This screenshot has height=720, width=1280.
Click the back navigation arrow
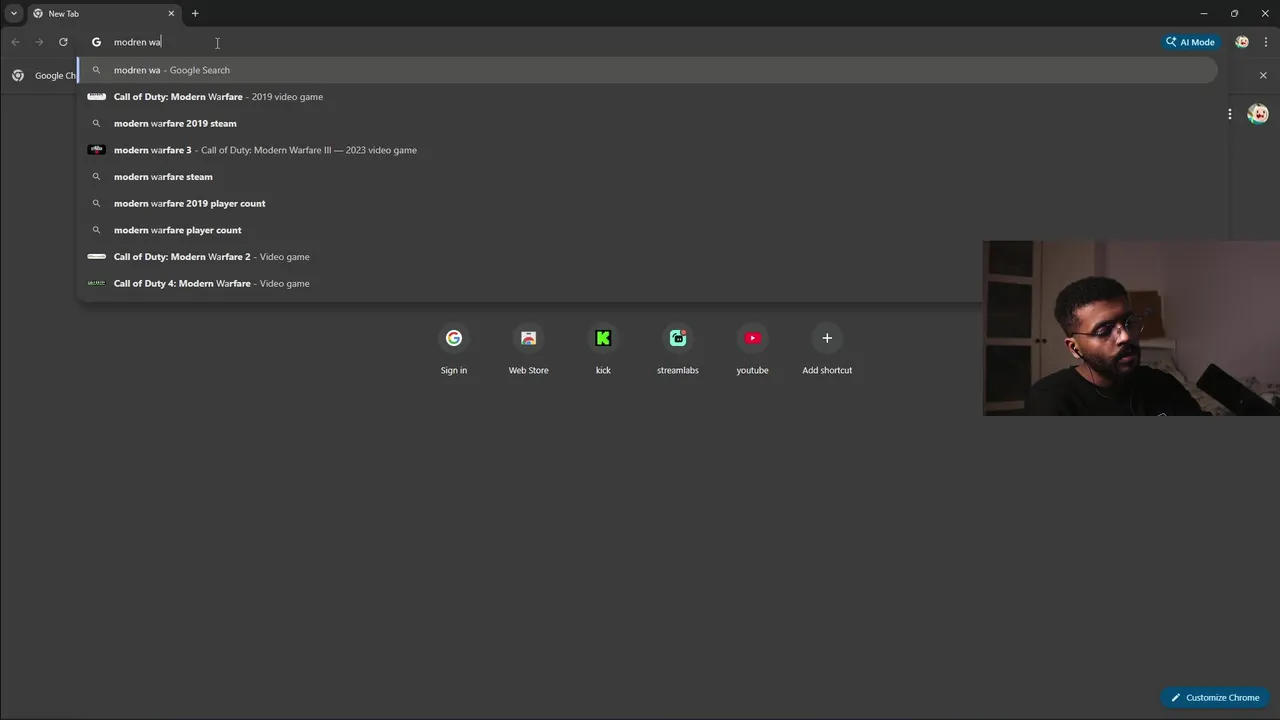click(15, 42)
